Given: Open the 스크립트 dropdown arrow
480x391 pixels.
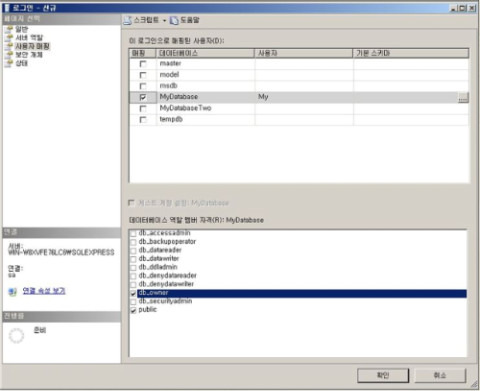Looking at the screenshot, I should click(x=164, y=21).
